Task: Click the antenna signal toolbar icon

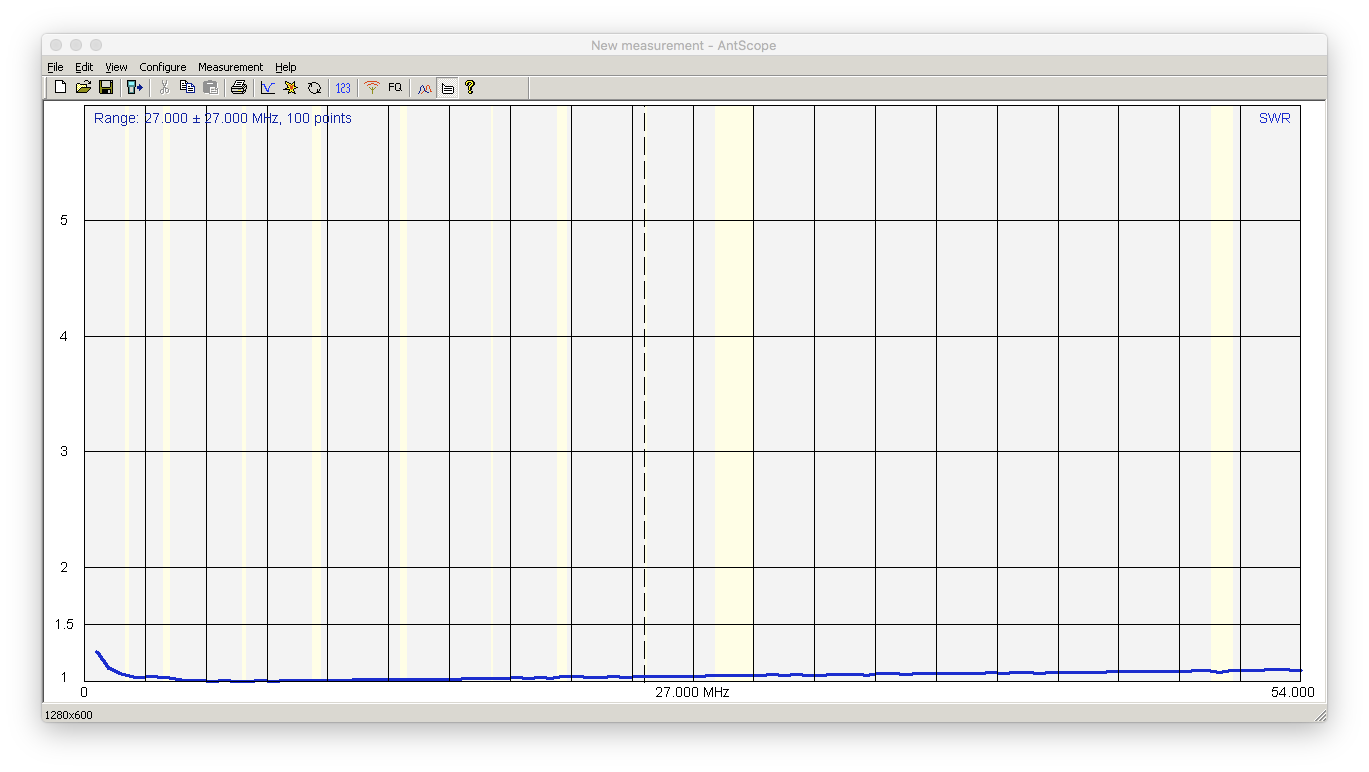Action: [372, 88]
